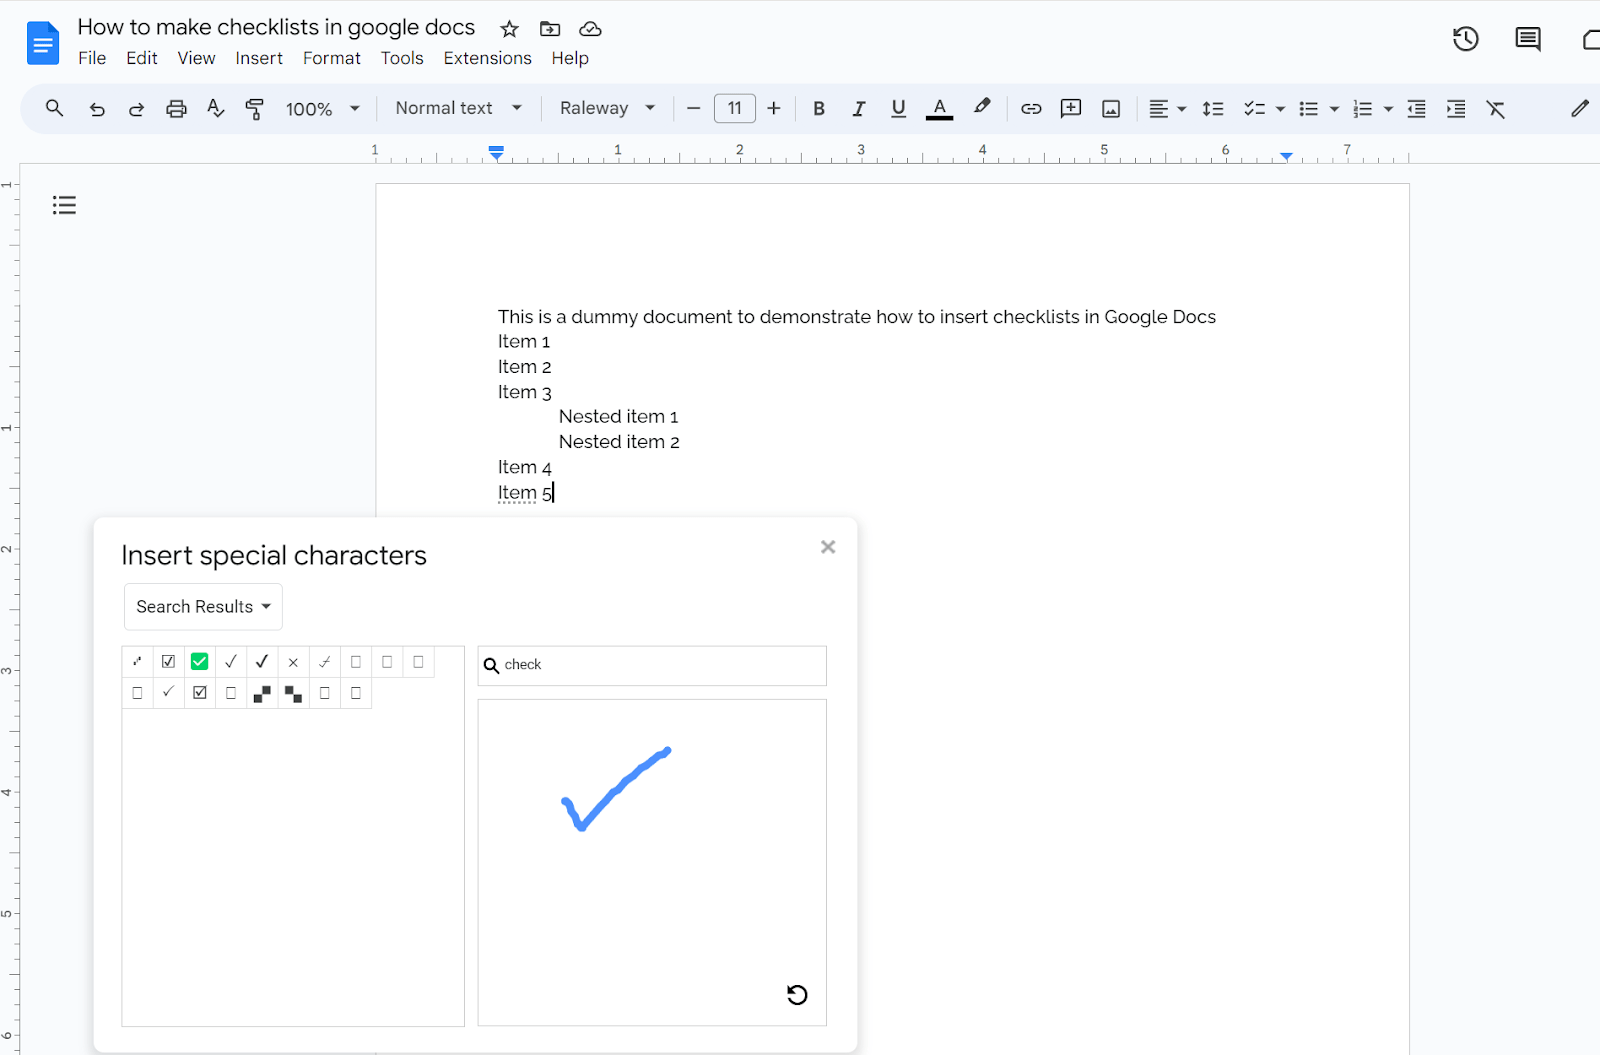
Task: Open the font dropdown showing Raleway
Action: click(x=606, y=107)
